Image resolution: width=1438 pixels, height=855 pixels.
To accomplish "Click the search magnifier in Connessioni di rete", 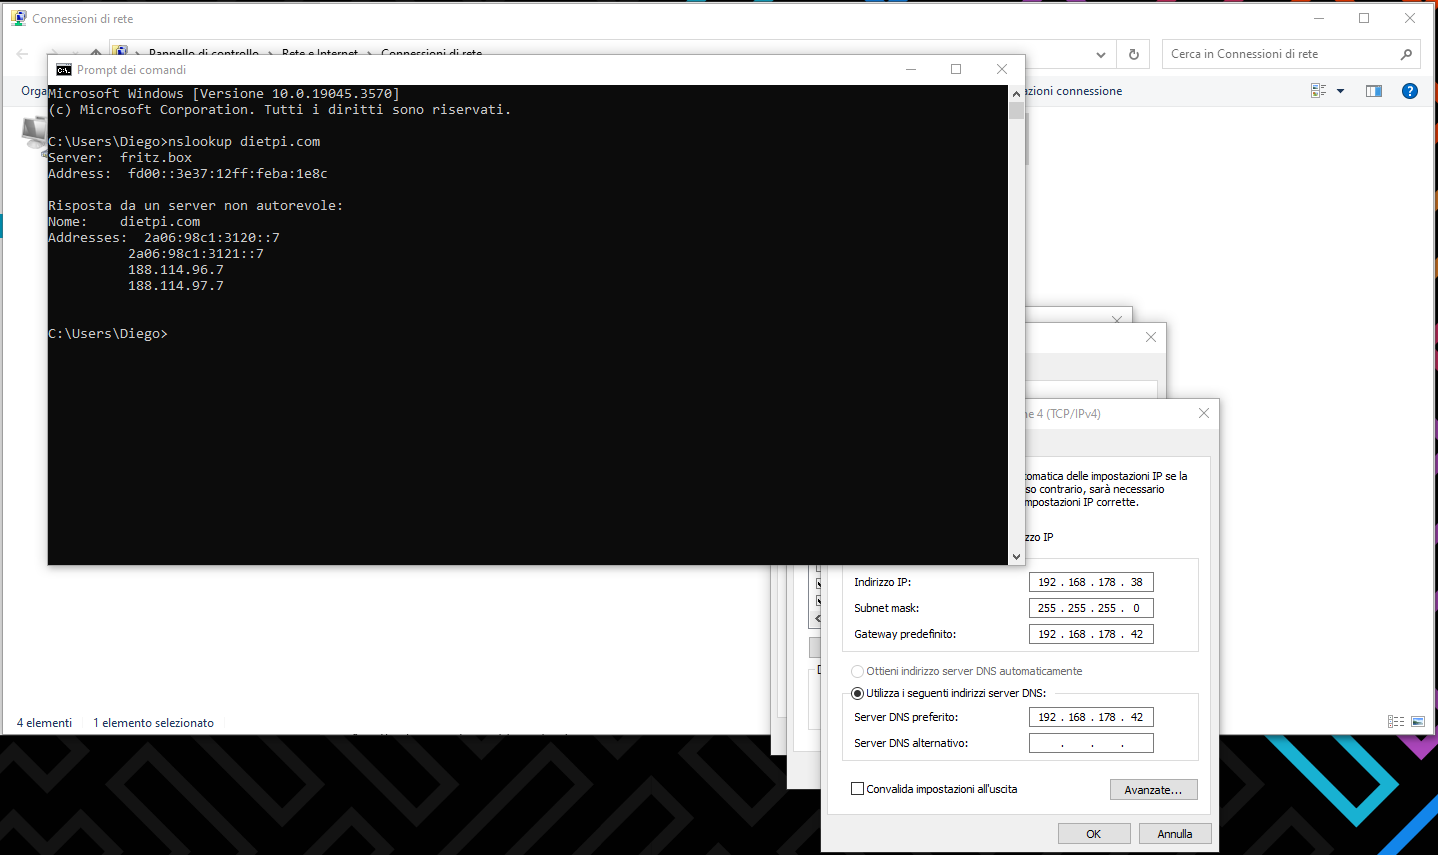I will pos(1406,54).
